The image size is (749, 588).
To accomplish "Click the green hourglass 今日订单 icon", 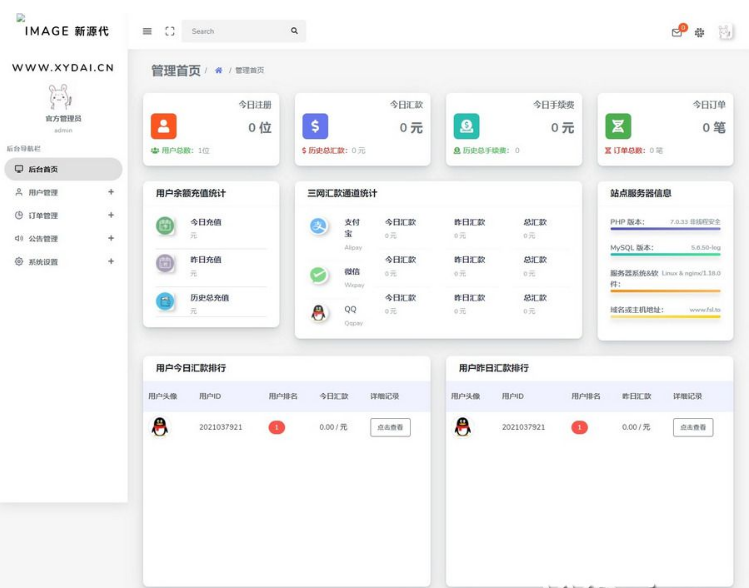I will click(x=618, y=126).
